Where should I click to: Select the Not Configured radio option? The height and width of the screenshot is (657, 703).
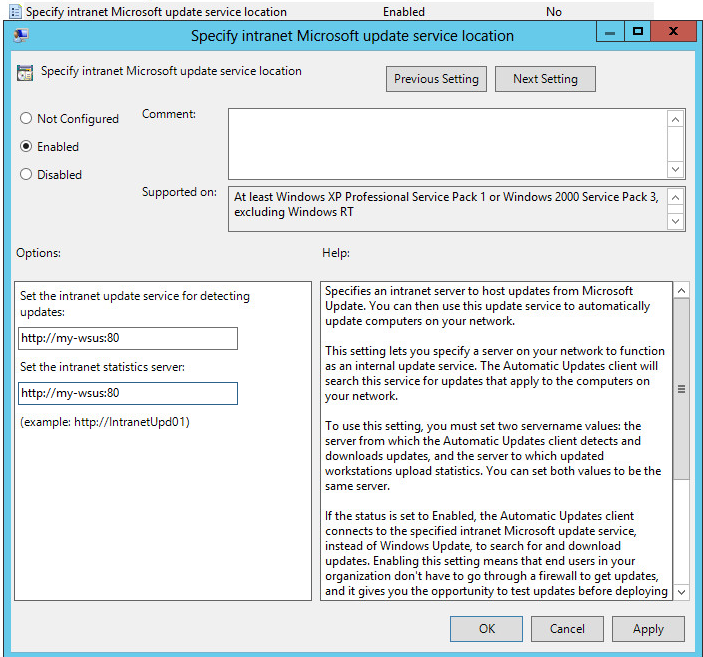point(26,119)
